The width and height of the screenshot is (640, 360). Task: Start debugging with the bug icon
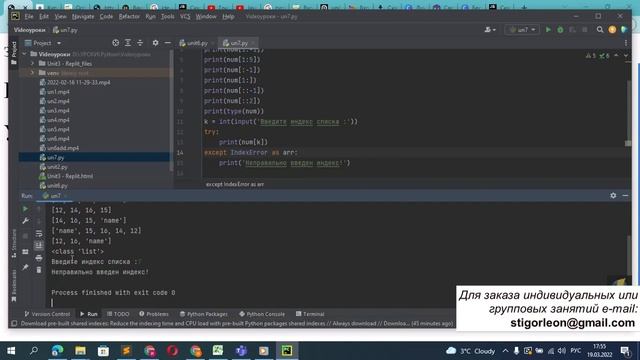[560, 30]
